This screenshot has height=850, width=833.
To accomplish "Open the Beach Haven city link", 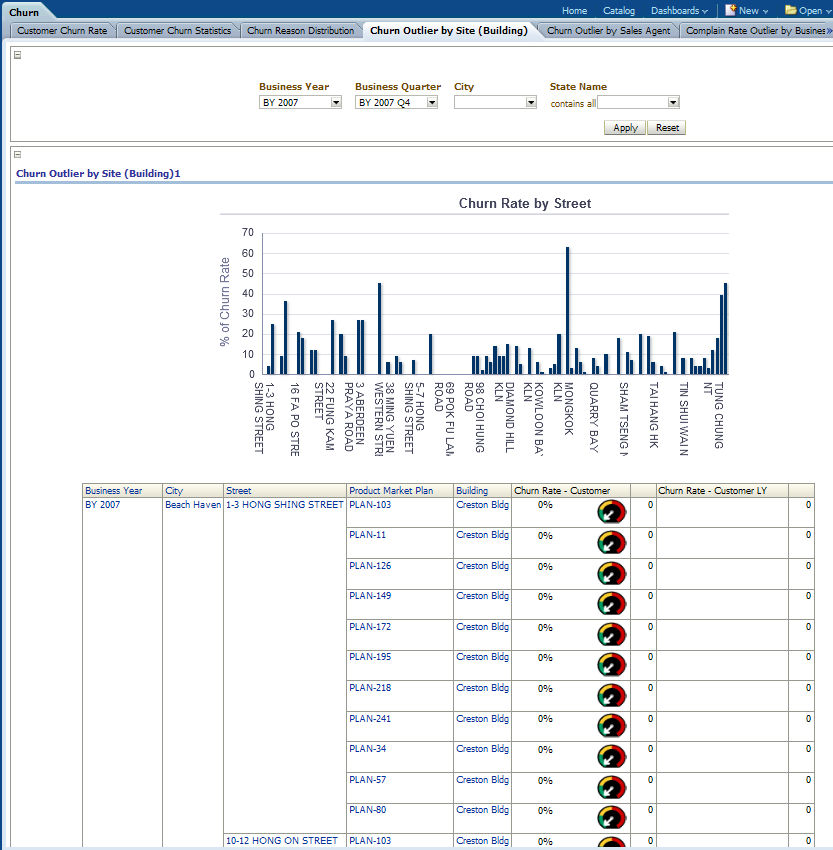I will pyautogui.click(x=193, y=505).
